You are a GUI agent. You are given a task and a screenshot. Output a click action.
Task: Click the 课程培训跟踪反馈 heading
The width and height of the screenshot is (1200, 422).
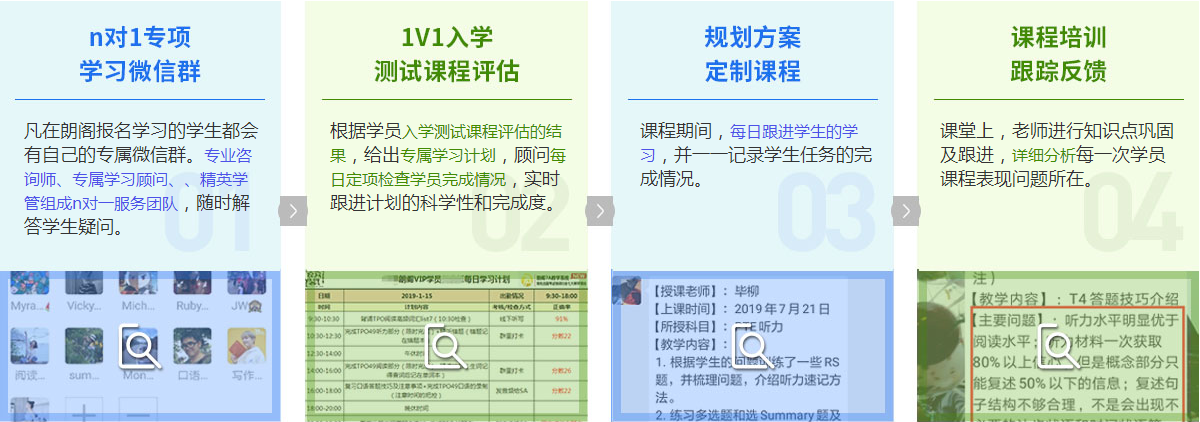tap(1058, 55)
